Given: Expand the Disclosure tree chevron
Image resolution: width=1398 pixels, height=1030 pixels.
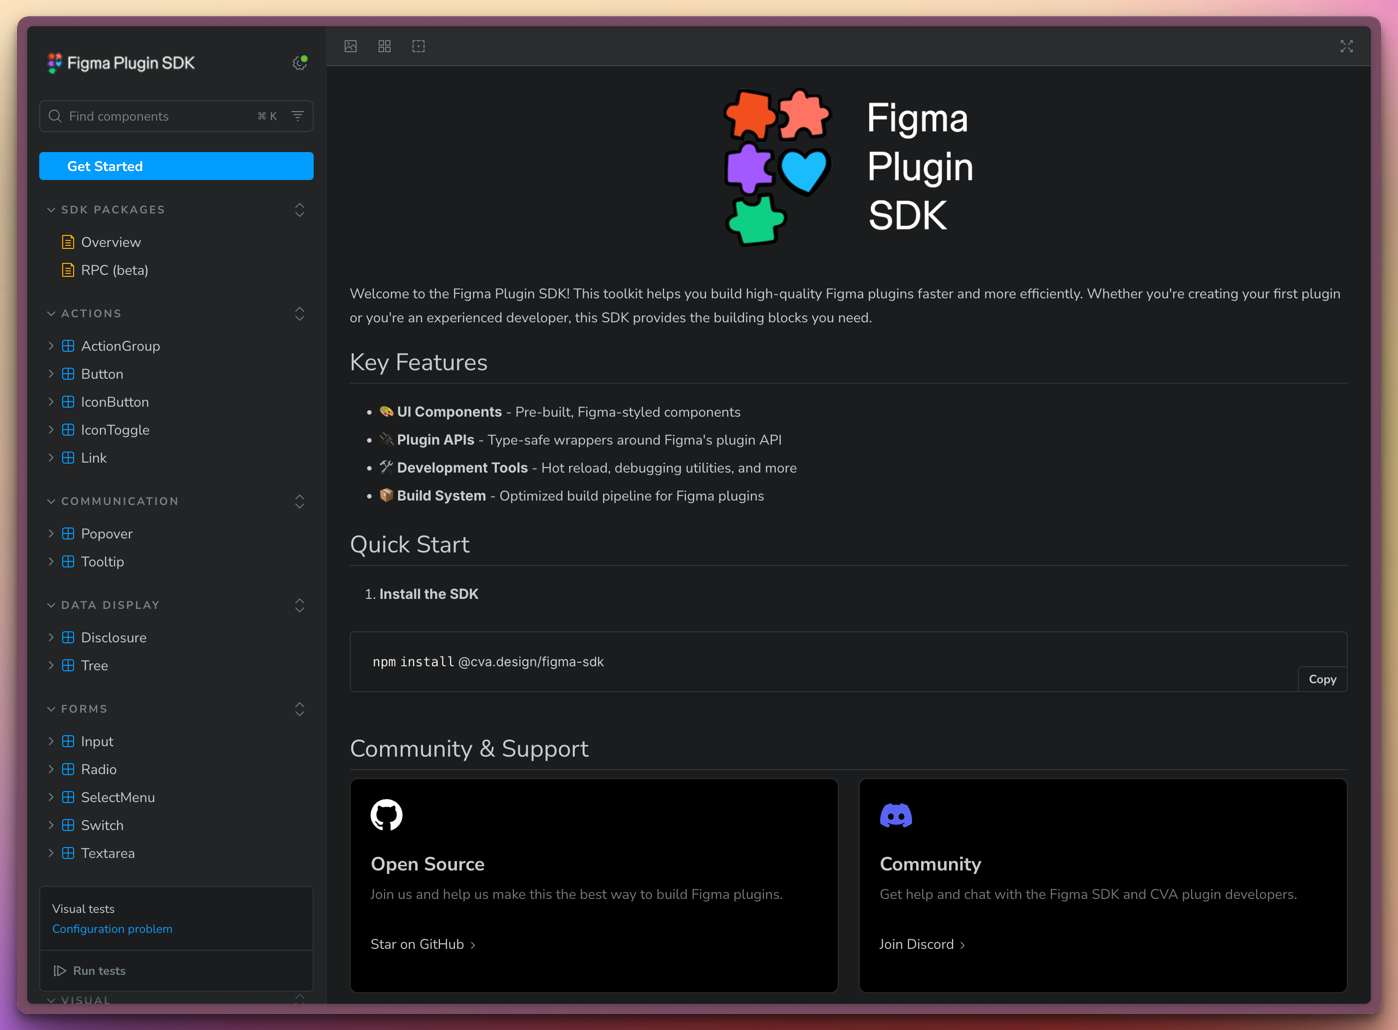Looking at the screenshot, I should tap(51, 638).
